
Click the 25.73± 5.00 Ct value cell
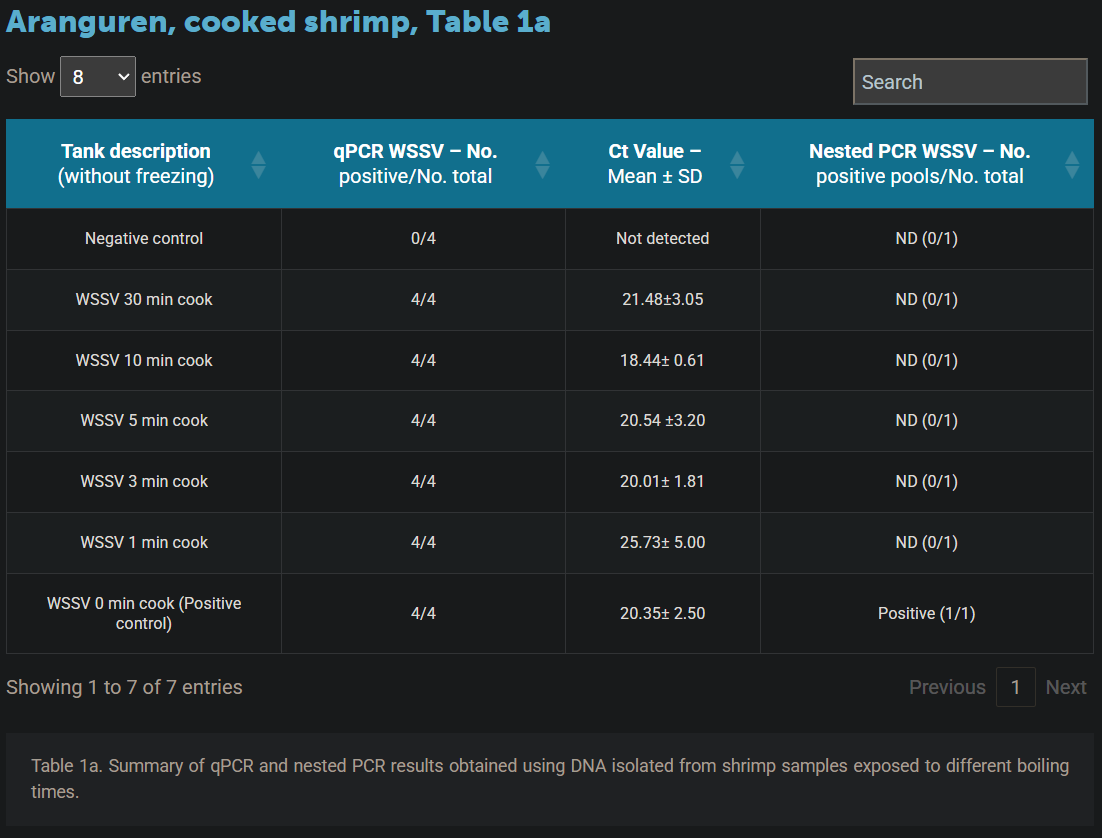662,543
